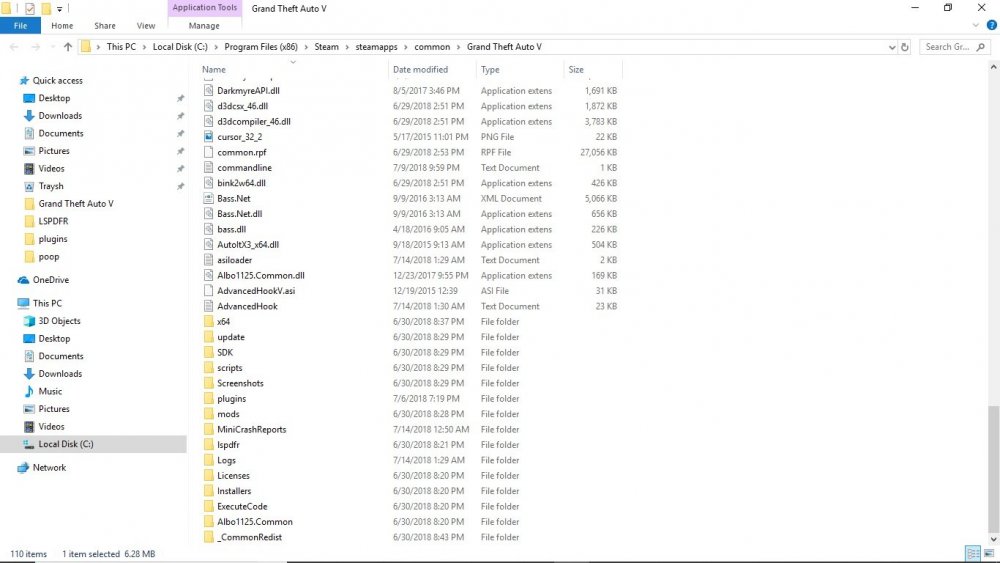Open poop folder in navigation pane

48,256
